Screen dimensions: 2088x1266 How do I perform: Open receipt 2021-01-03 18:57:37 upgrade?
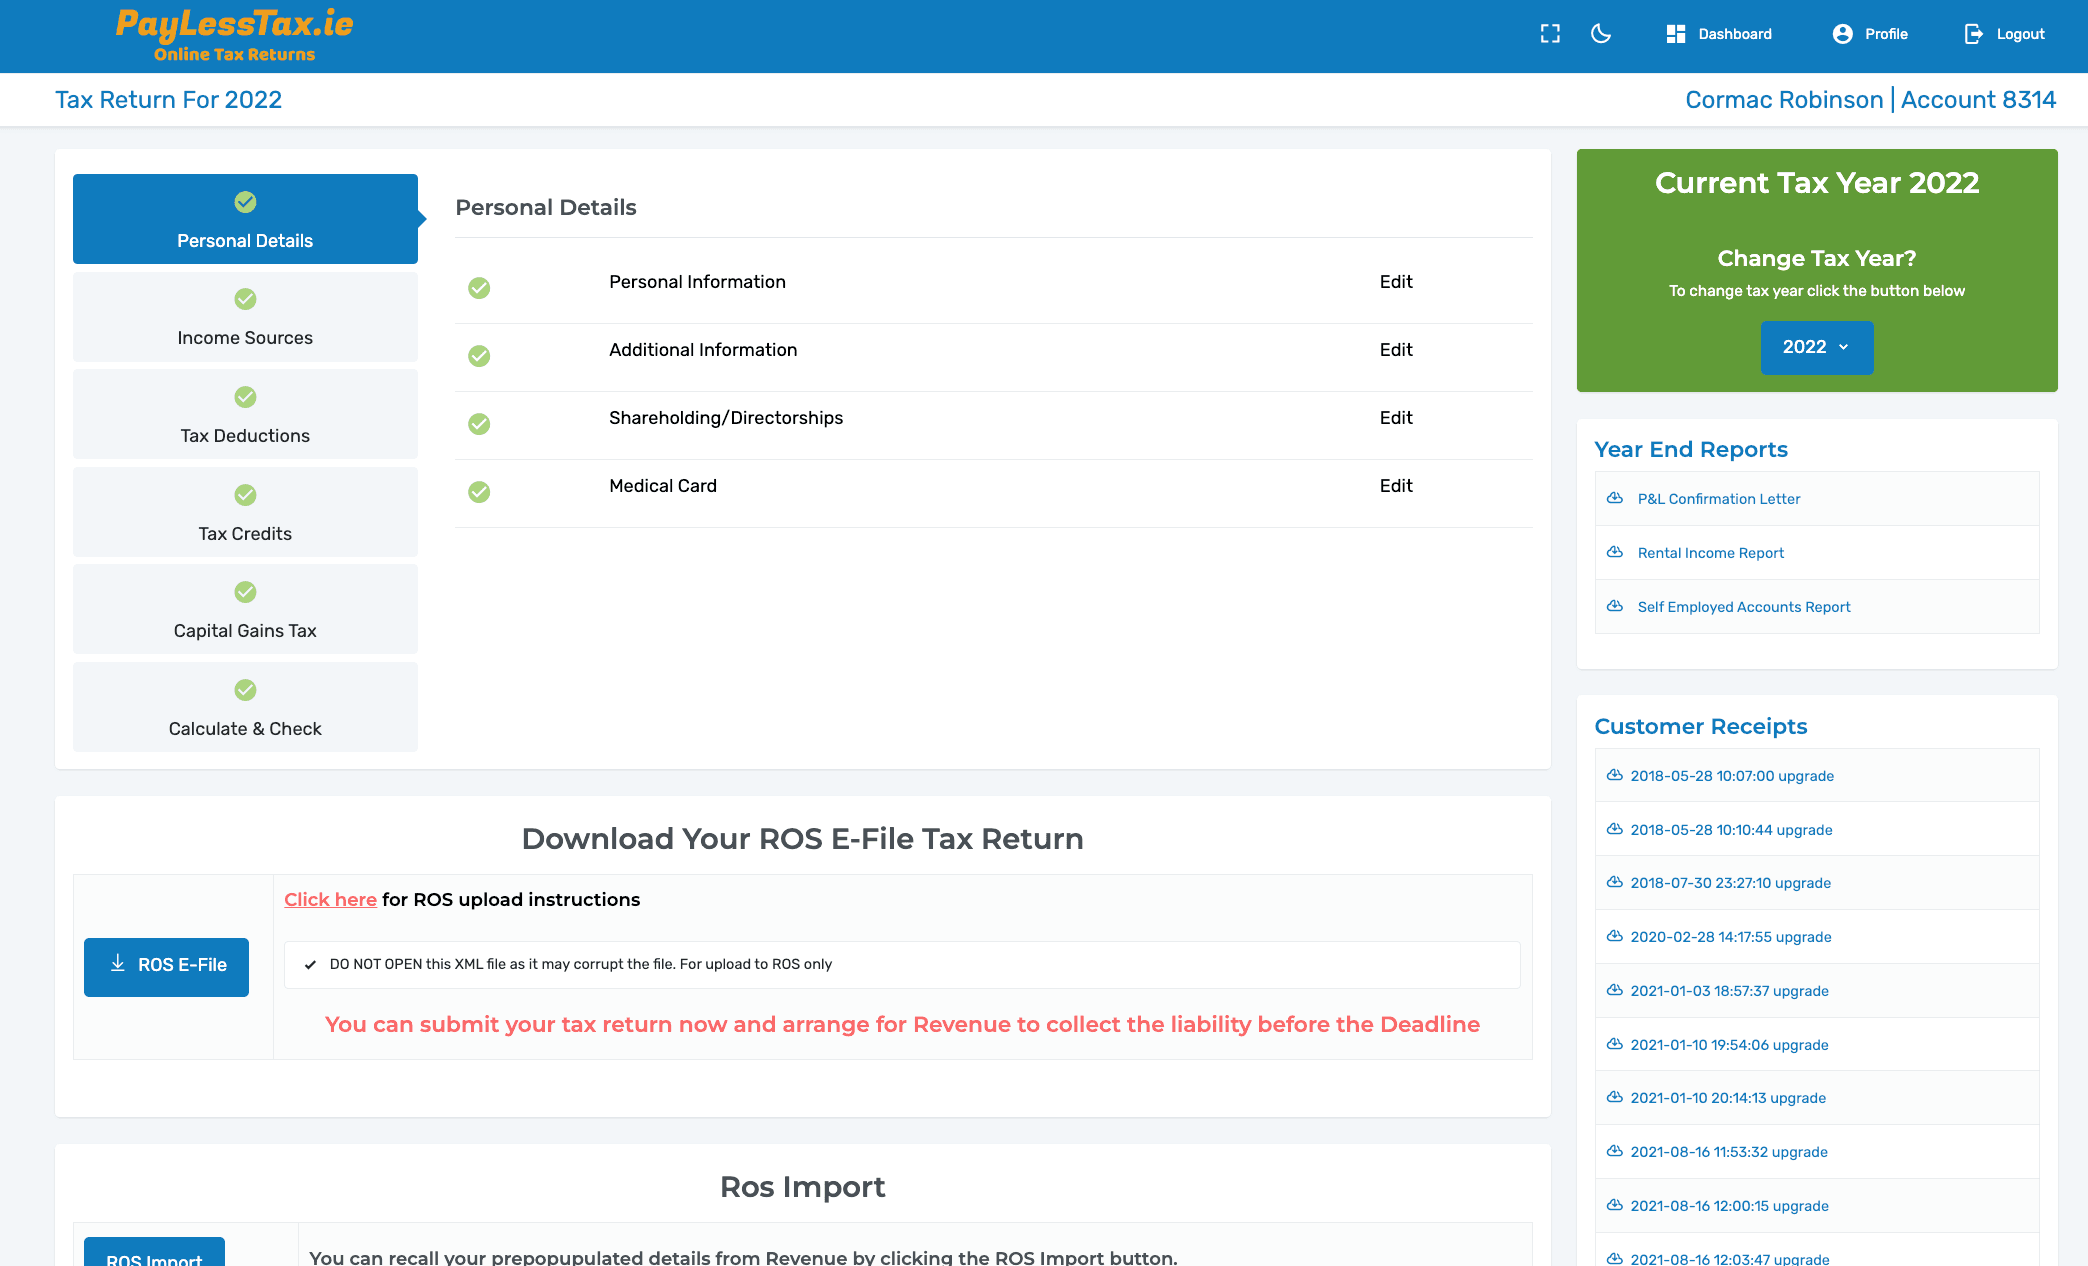click(x=1729, y=991)
